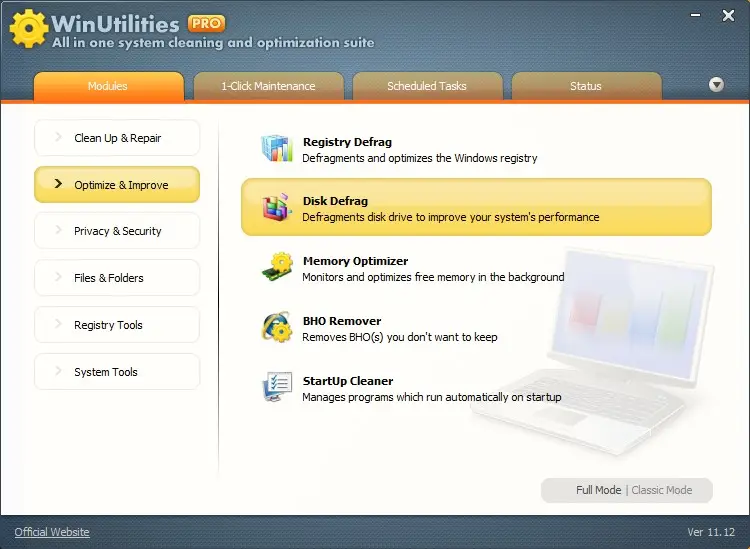The image size is (750, 549).
Task: Click the StartUp Cleaner checklist icon
Action: coord(277,387)
